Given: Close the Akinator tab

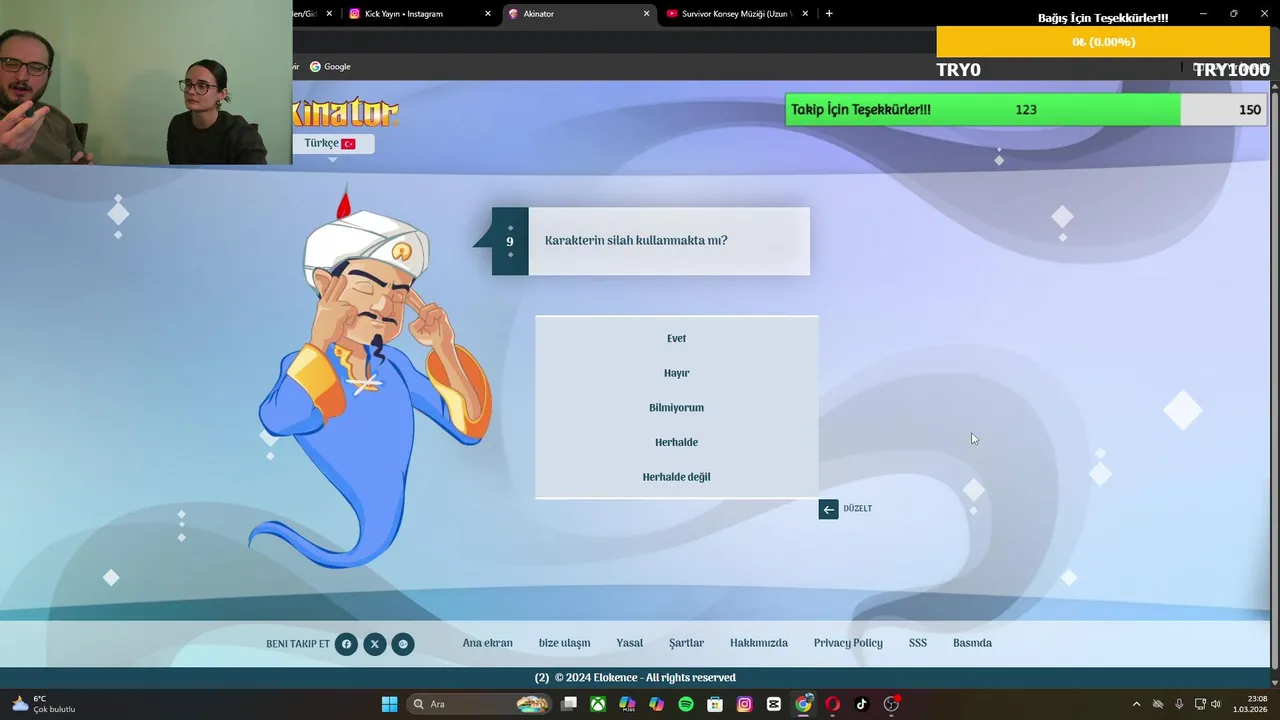Looking at the screenshot, I should pyautogui.click(x=646, y=14).
